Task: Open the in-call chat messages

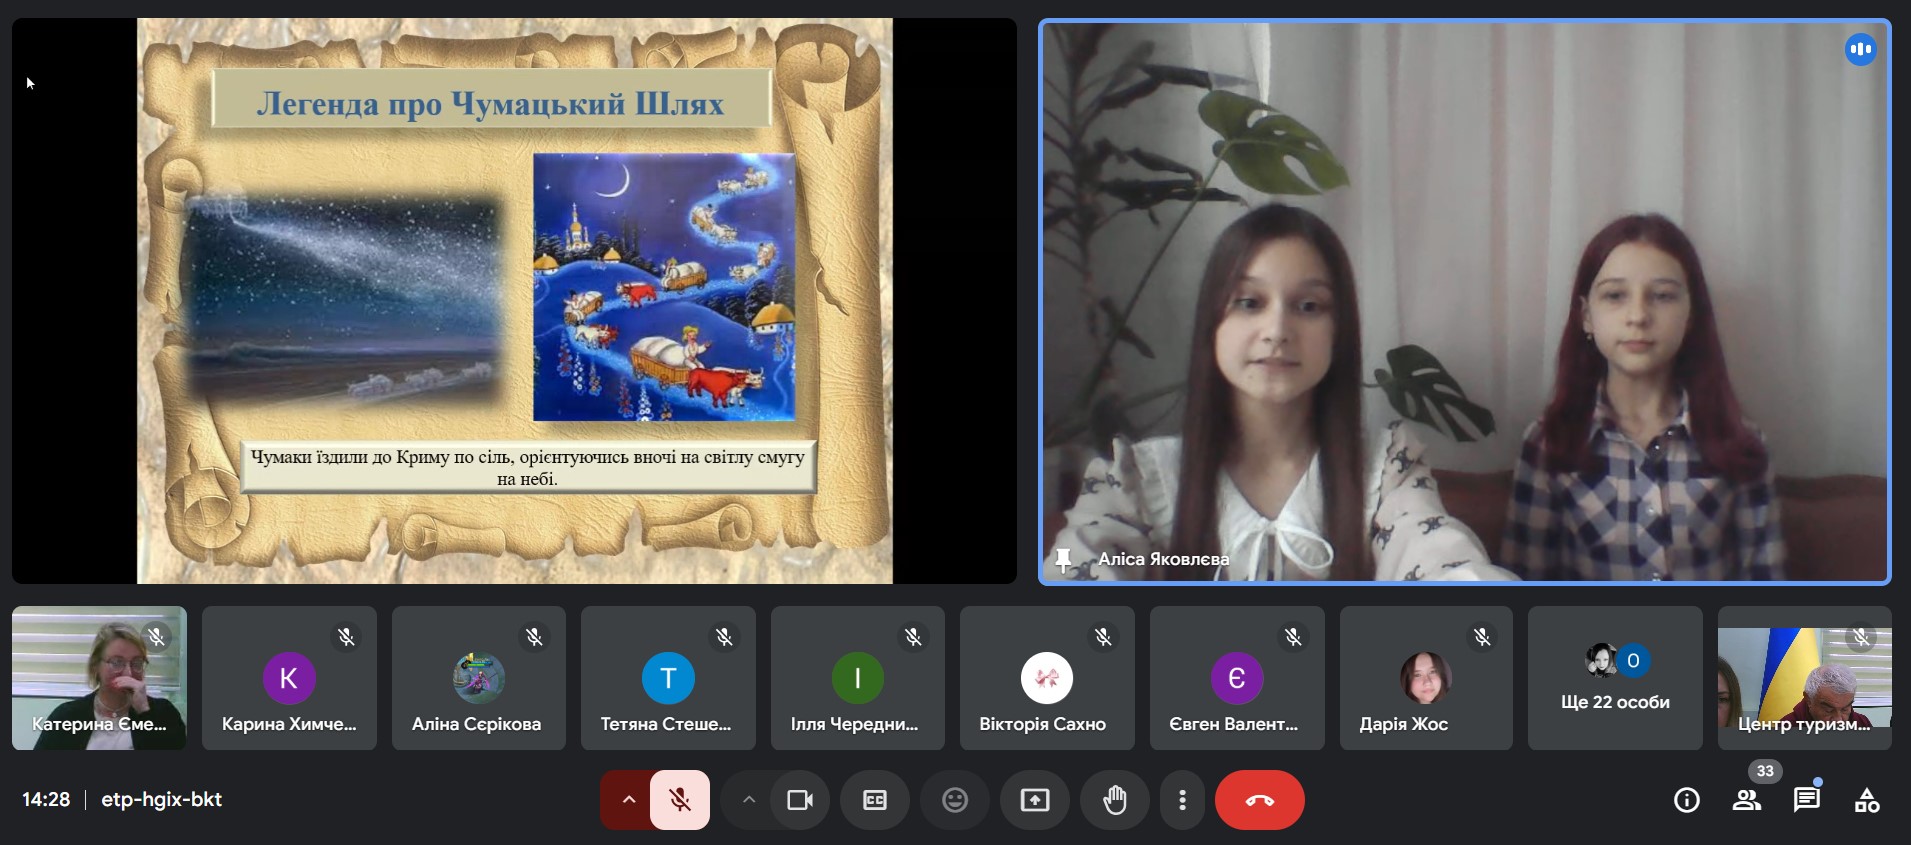Action: (x=1806, y=800)
